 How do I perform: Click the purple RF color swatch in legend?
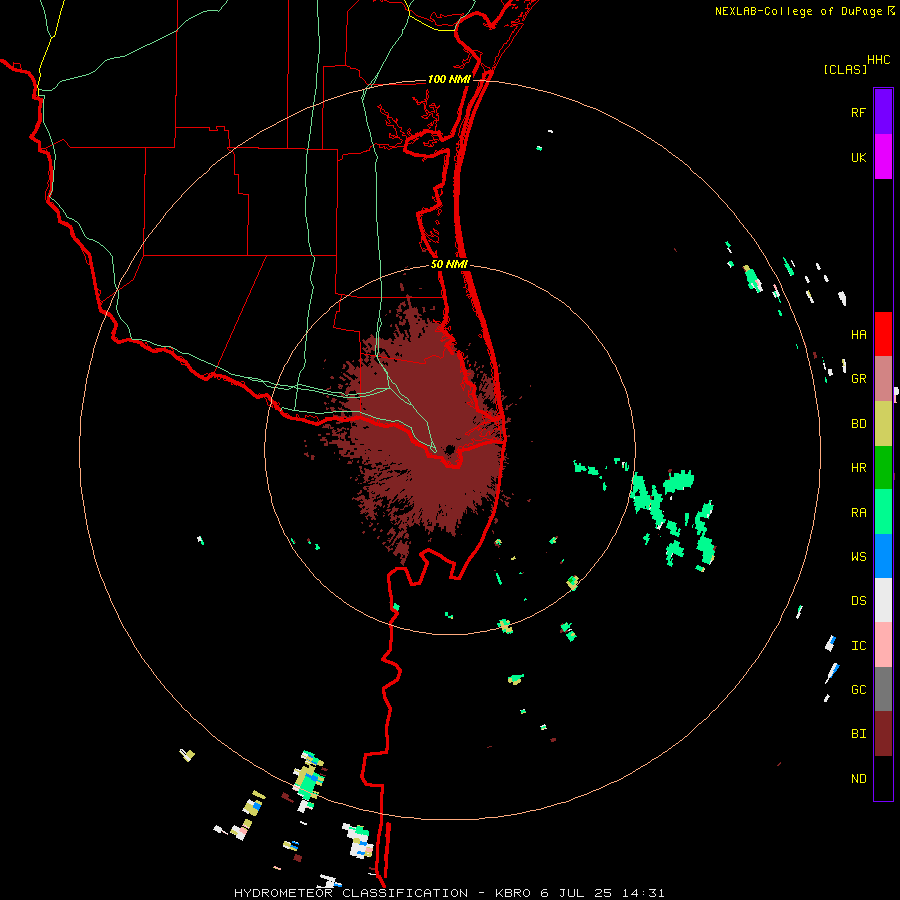883,112
